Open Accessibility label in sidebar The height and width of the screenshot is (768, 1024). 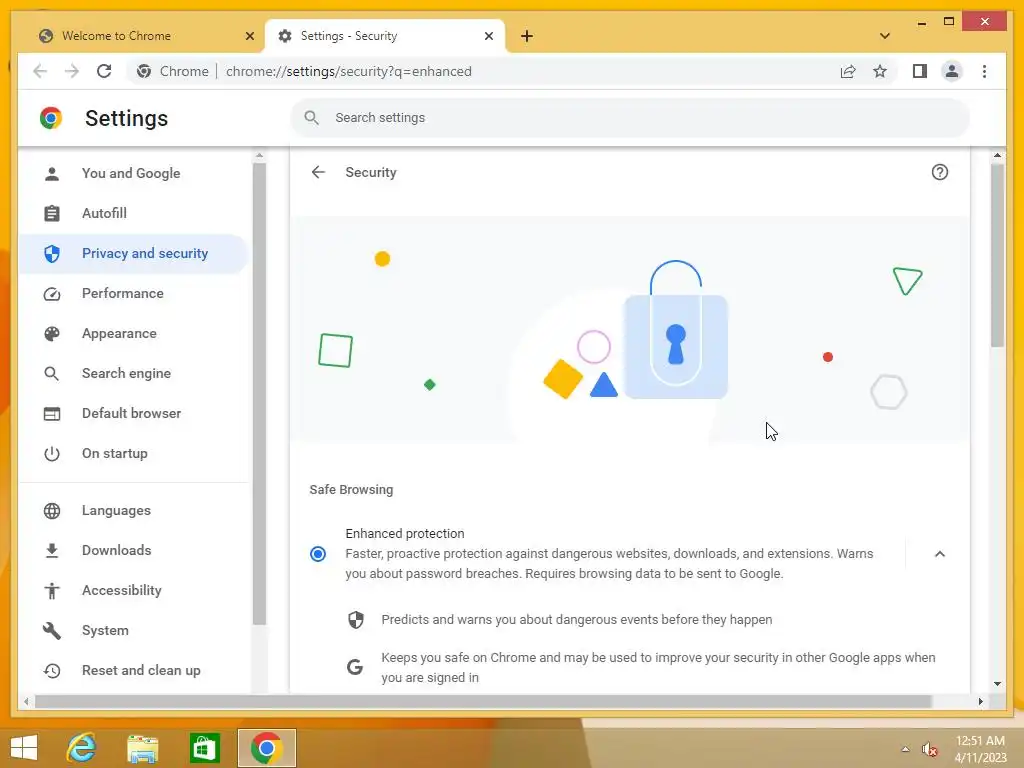tap(121, 590)
